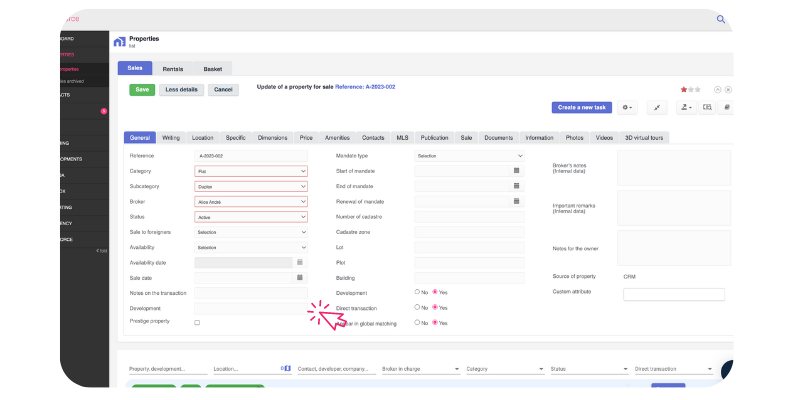Click the green Save button

pyautogui.click(x=142, y=90)
